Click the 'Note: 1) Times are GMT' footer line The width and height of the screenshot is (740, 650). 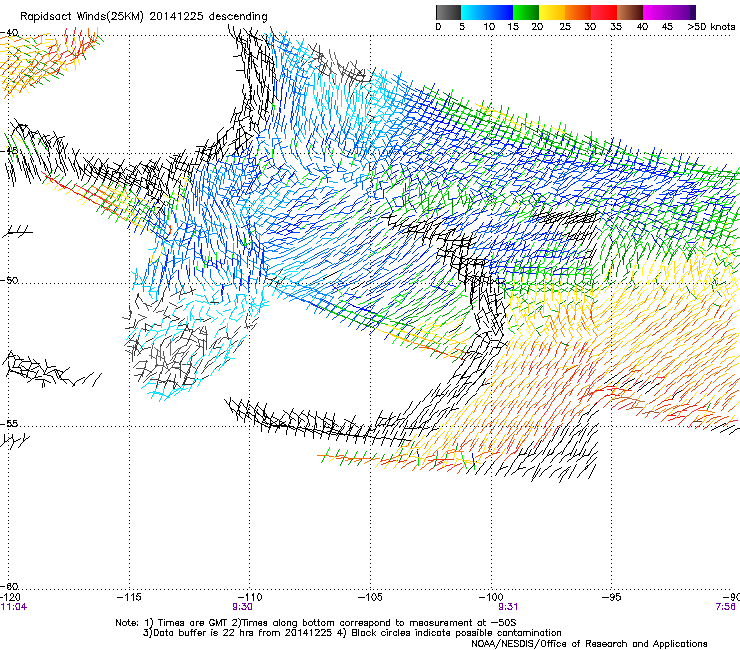[x=316, y=623]
